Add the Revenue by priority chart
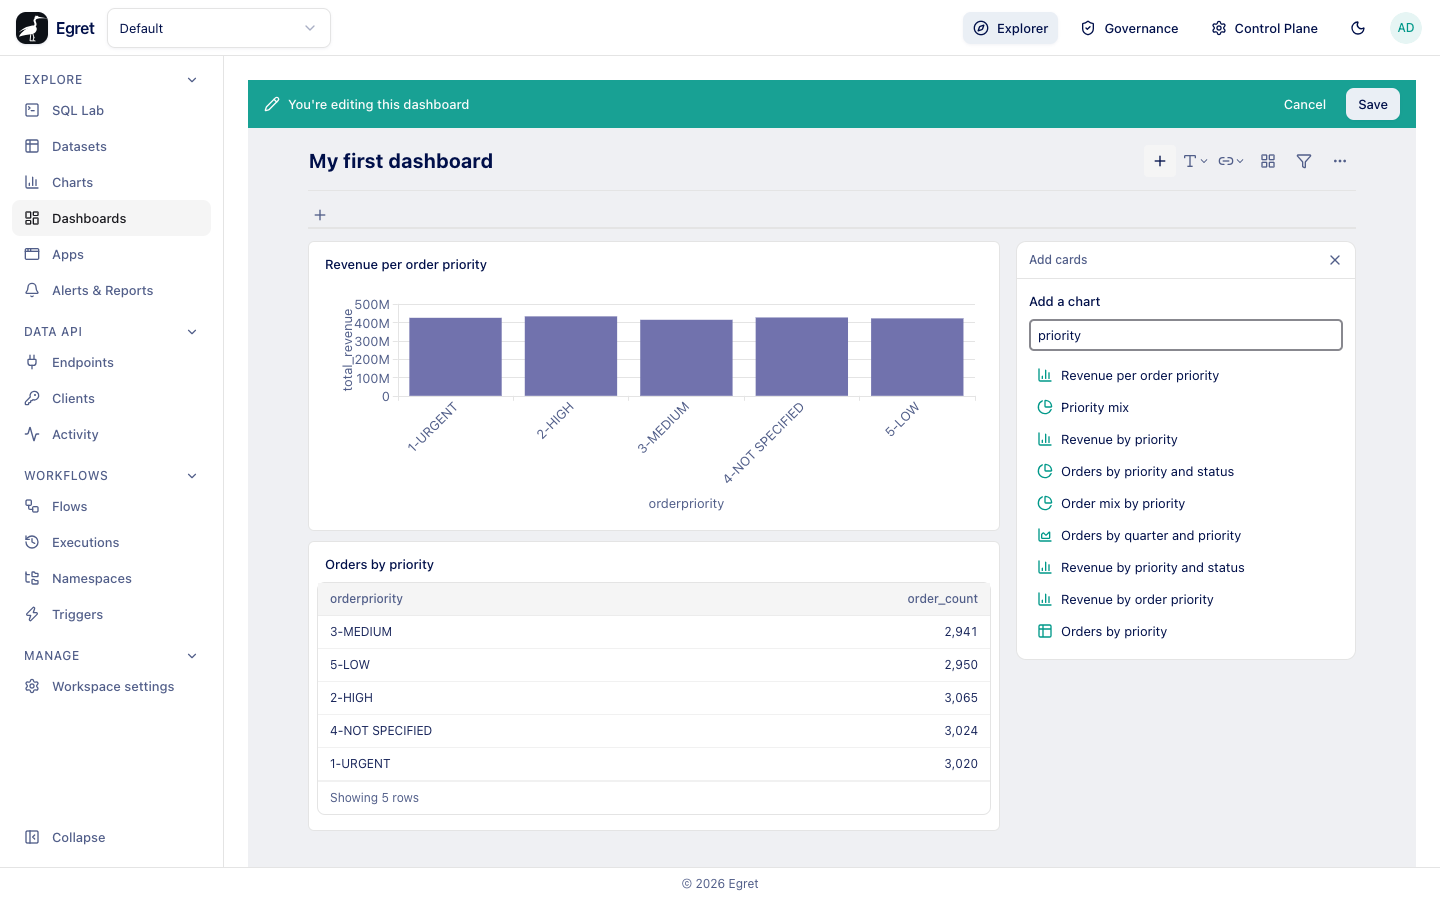 tap(1186, 439)
